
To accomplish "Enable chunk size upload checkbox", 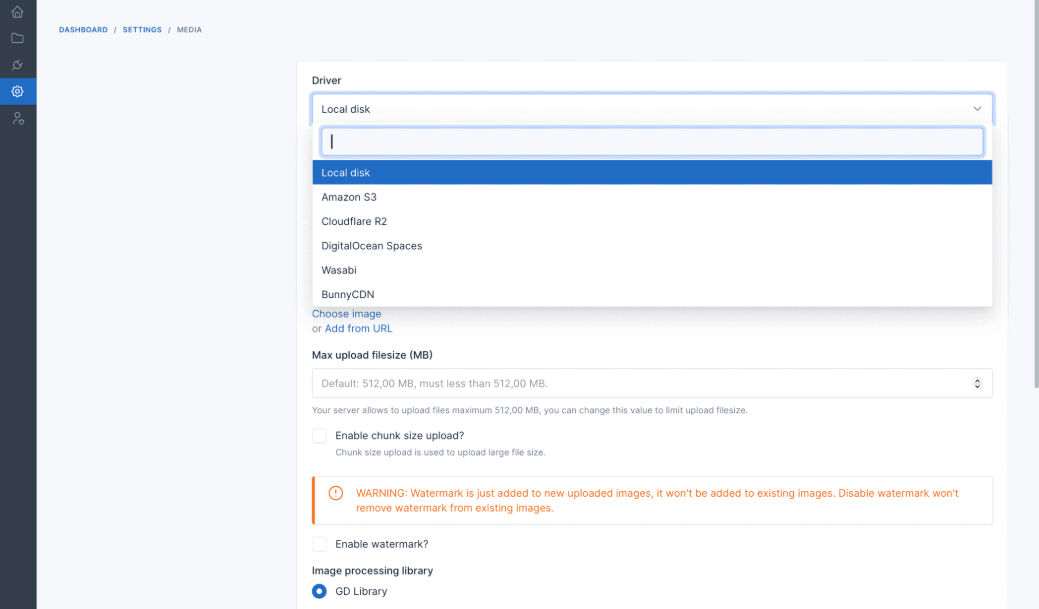I will [319, 435].
